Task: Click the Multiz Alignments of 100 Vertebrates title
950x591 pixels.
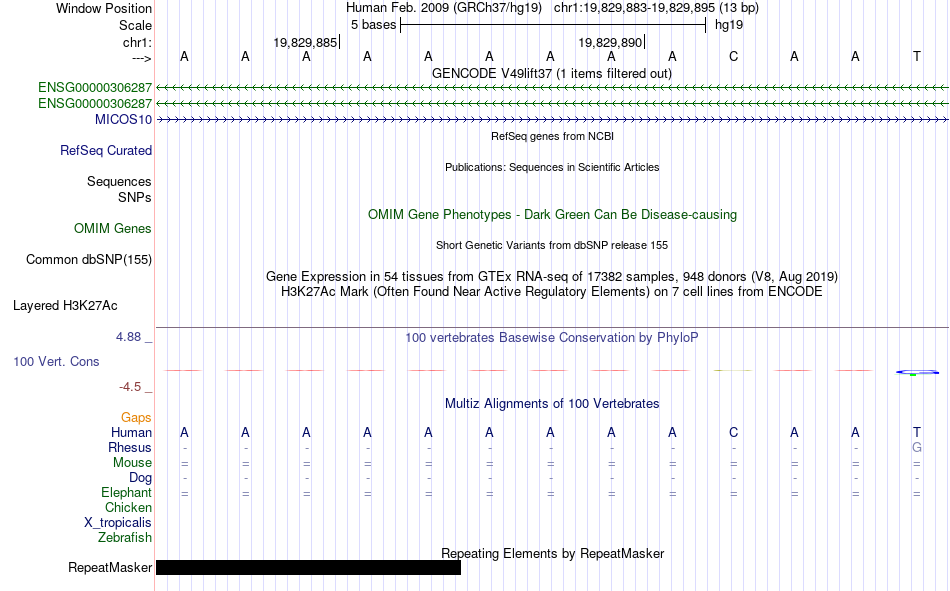Action: tap(552, 404)
